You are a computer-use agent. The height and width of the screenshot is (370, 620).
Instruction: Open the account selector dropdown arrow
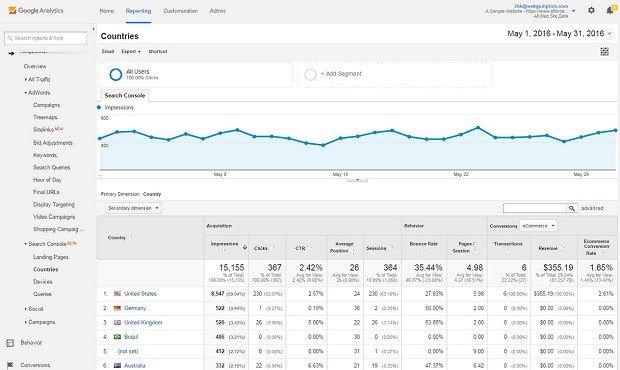574,11
